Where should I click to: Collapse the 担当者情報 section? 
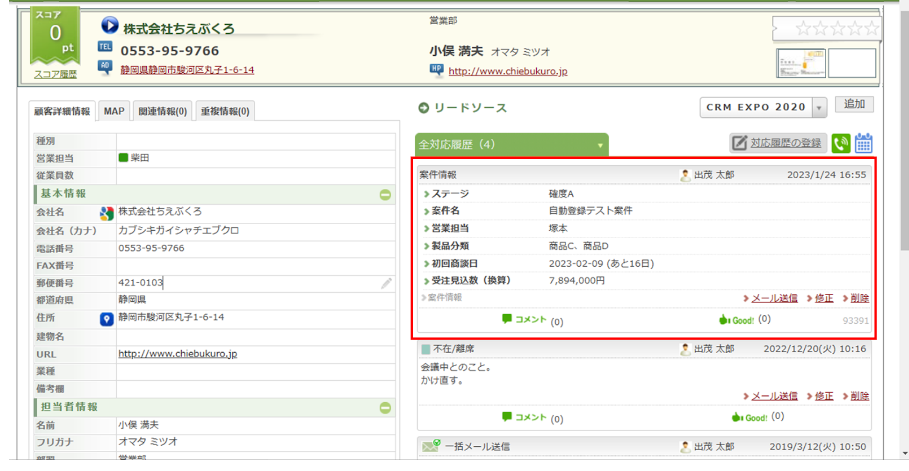tap(385, 407)
